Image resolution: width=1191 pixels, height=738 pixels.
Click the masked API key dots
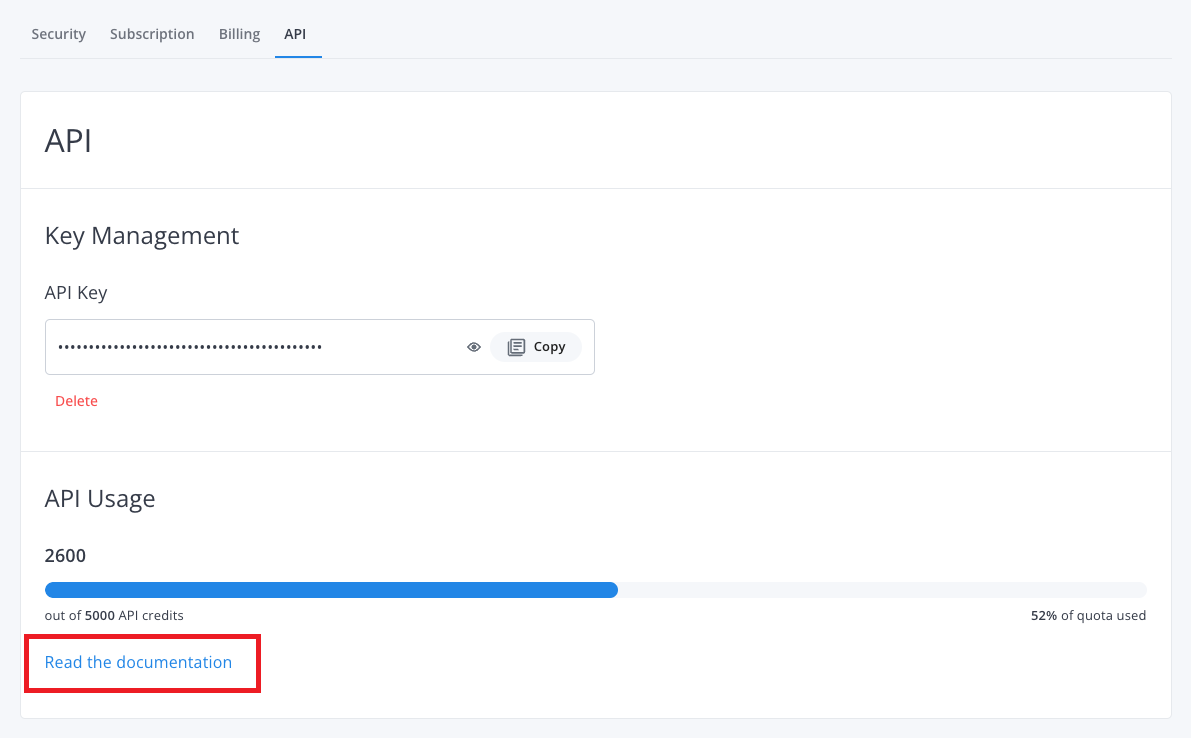[x=190, y=347]
